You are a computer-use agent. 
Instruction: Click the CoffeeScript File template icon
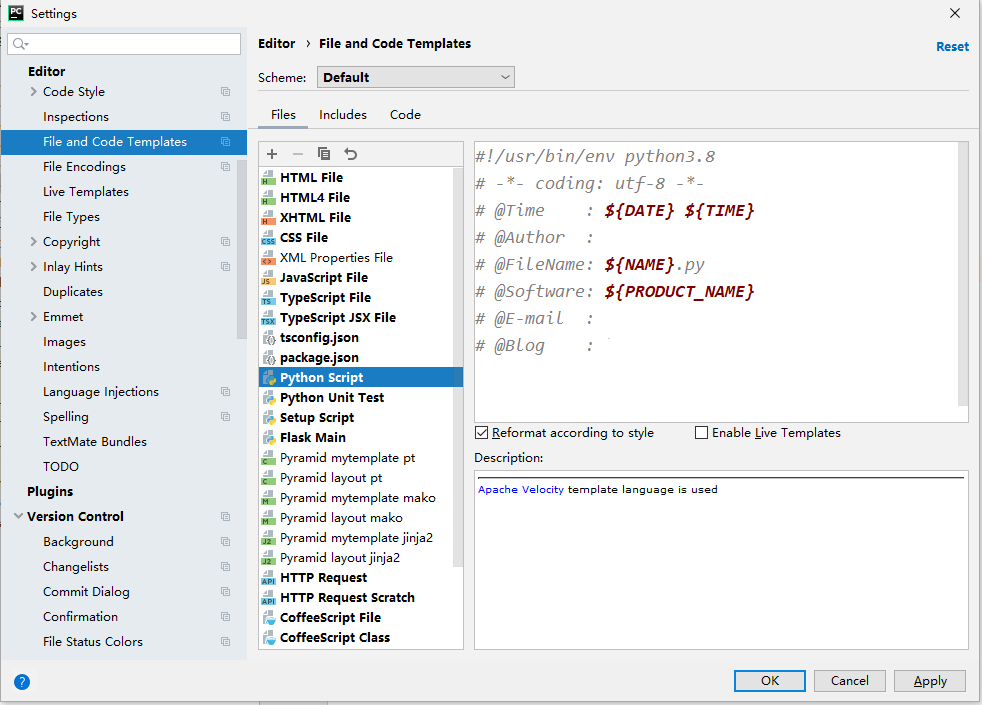pyautogui.click(x=269, y=618)
